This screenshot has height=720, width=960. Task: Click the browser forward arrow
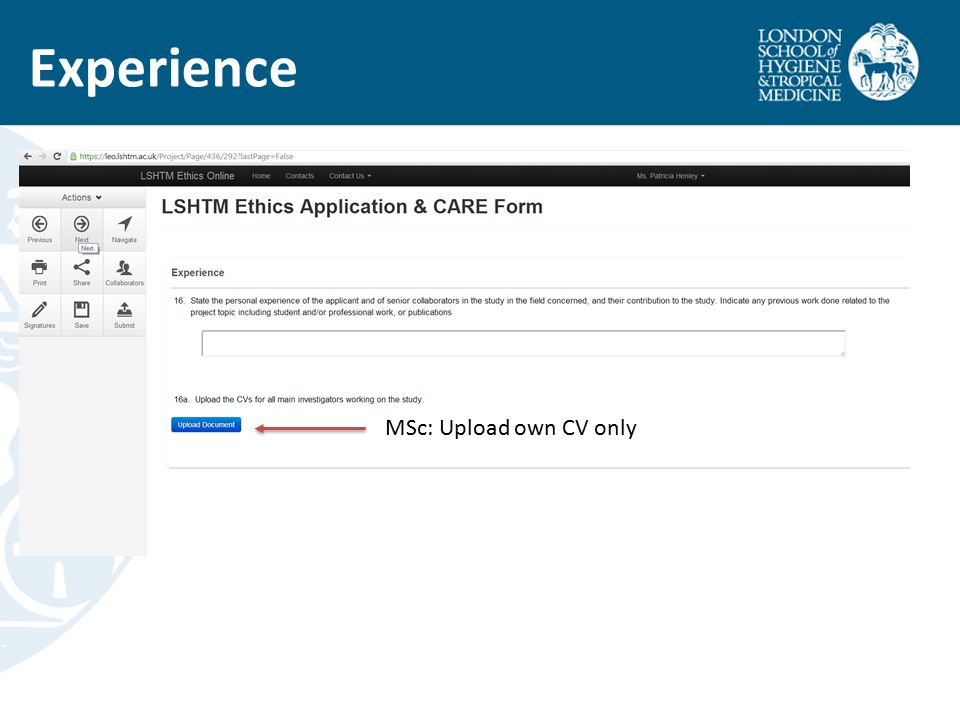[x=42, y=156]
